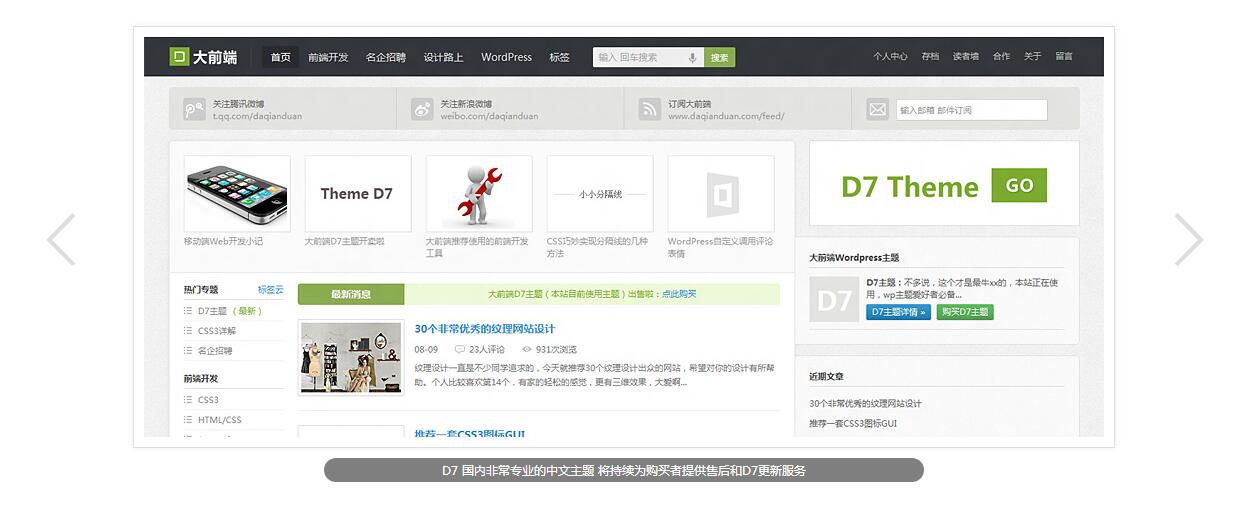The height and width of the screenshot is (506, 1250).
Task: Click the 点此购买 link in the green notice
Action: tap(679, 294)
